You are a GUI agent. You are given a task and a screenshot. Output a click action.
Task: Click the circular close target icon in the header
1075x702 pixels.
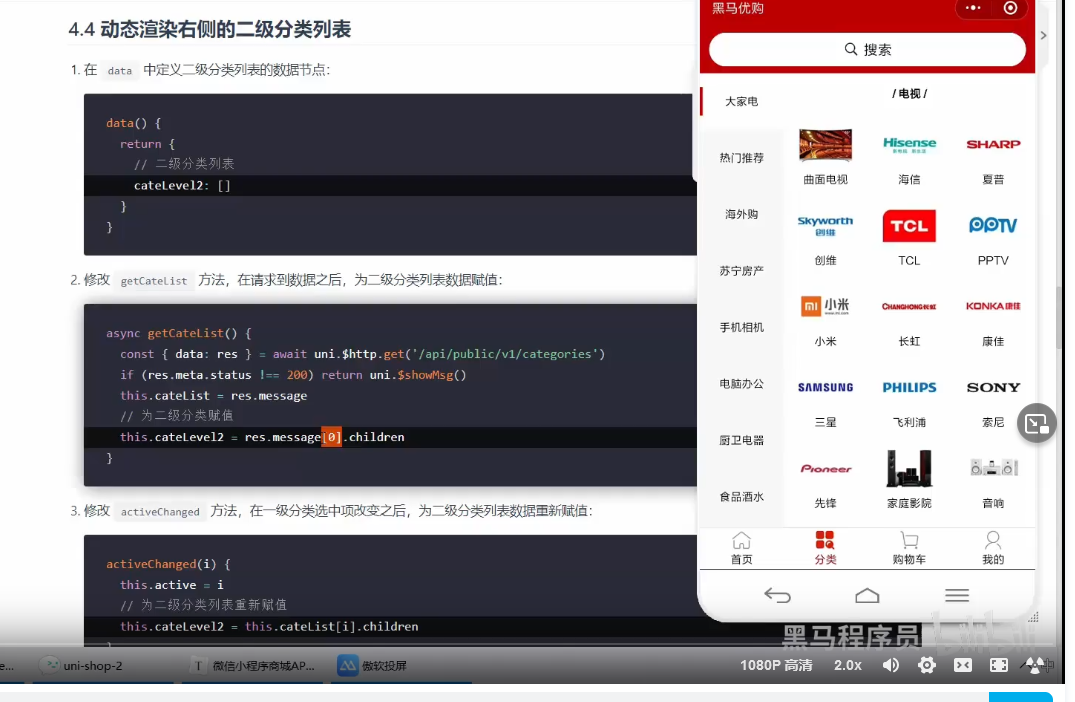[x=1010, y=8]
